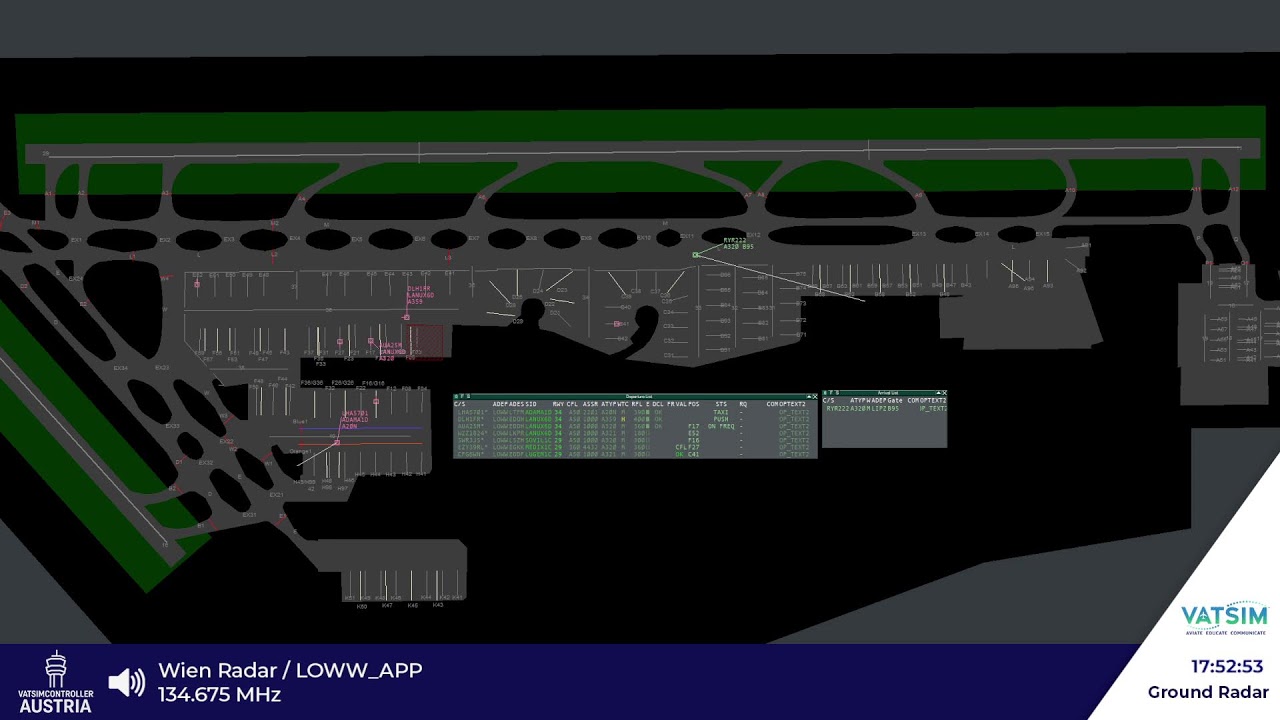
Task: Select WZZ1024 row in Departure List
Action: point(634,433)
